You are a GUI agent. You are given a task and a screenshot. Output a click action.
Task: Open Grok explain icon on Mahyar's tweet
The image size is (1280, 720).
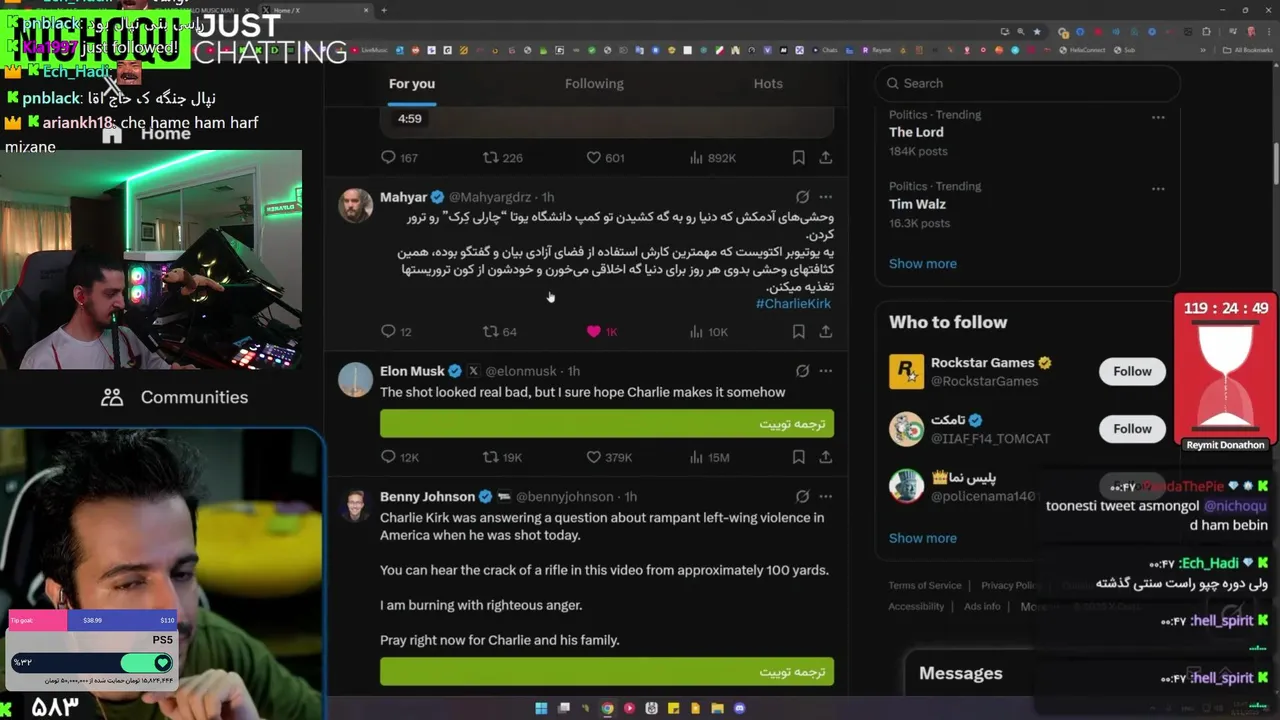[x=802, y=197]
